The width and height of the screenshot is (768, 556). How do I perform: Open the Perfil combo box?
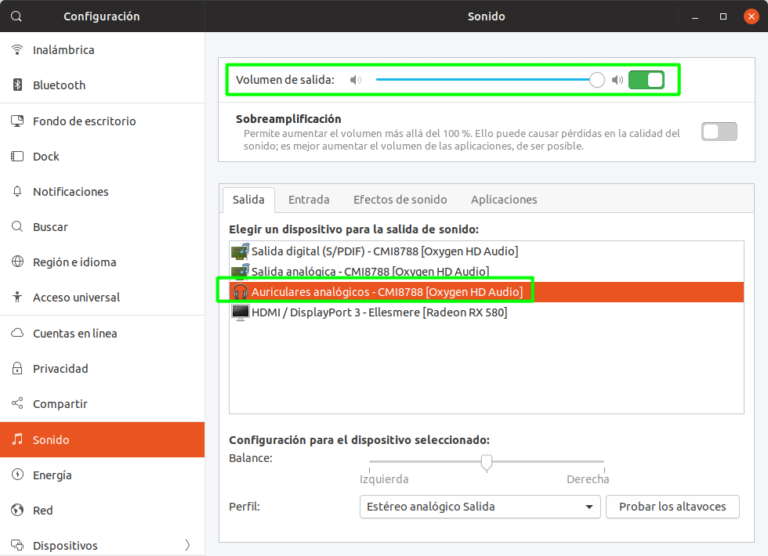click(x=480, y=507)
